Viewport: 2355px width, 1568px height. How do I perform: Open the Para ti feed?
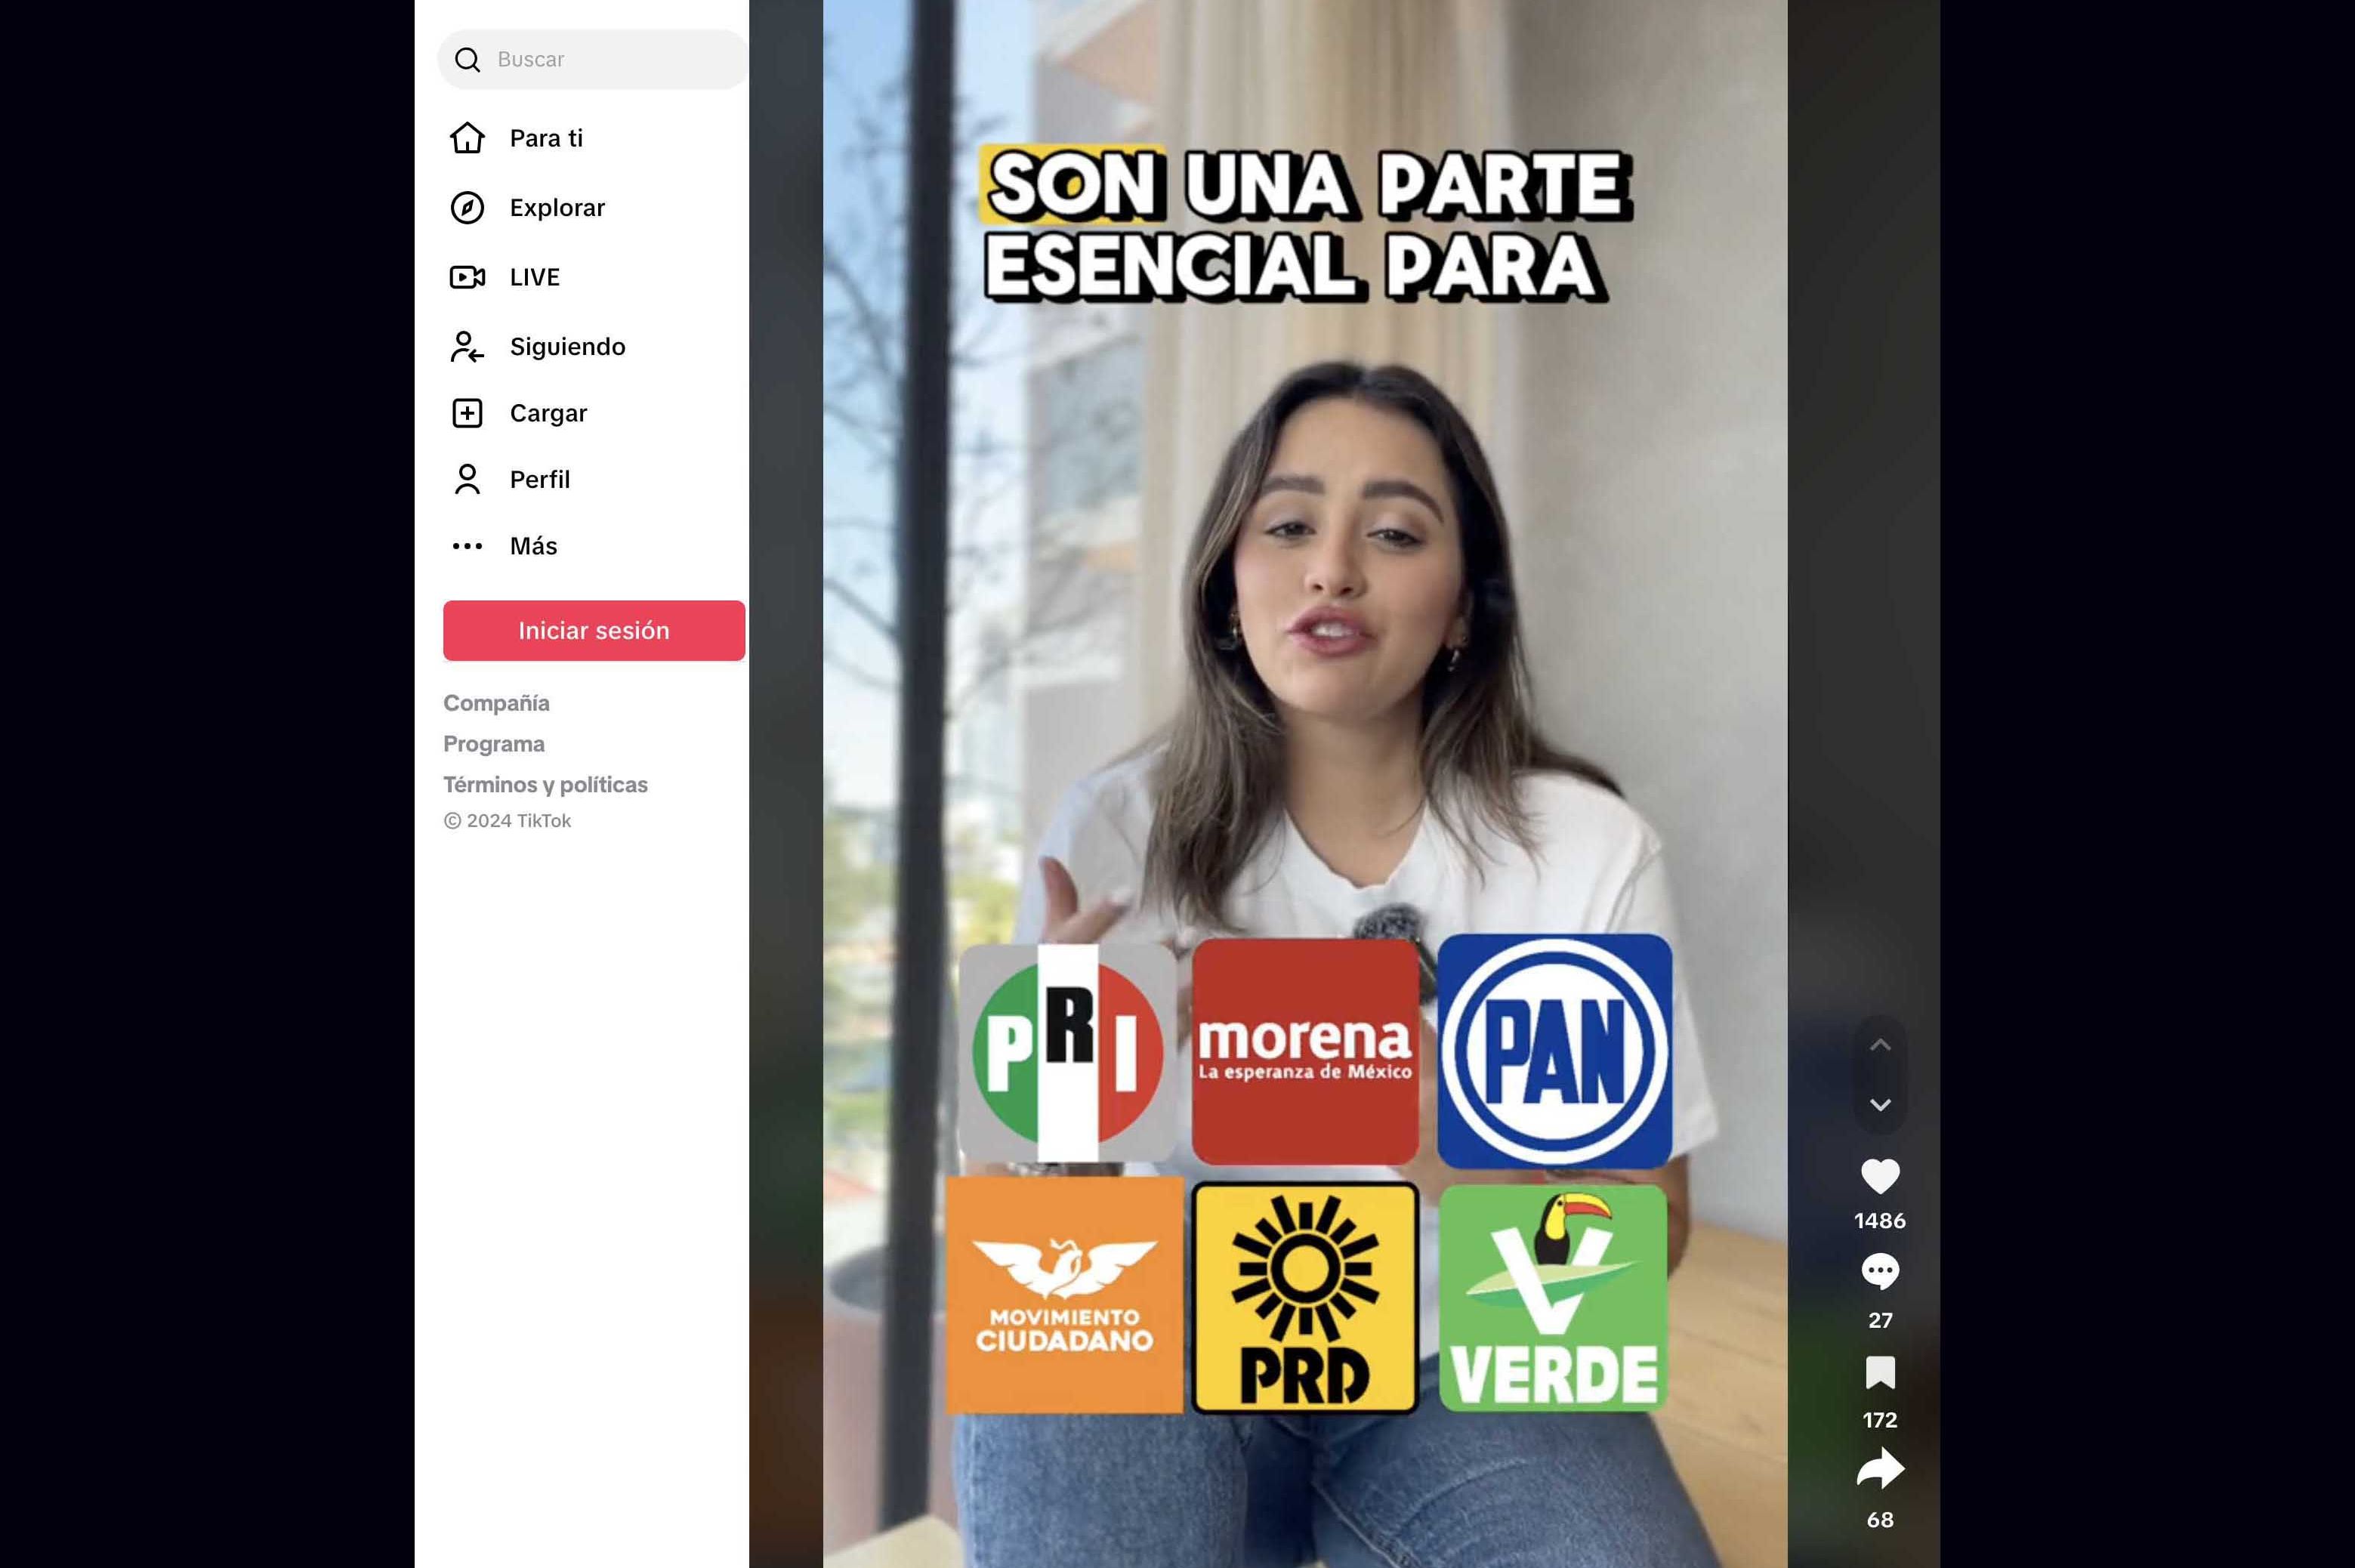pos(545,138)
